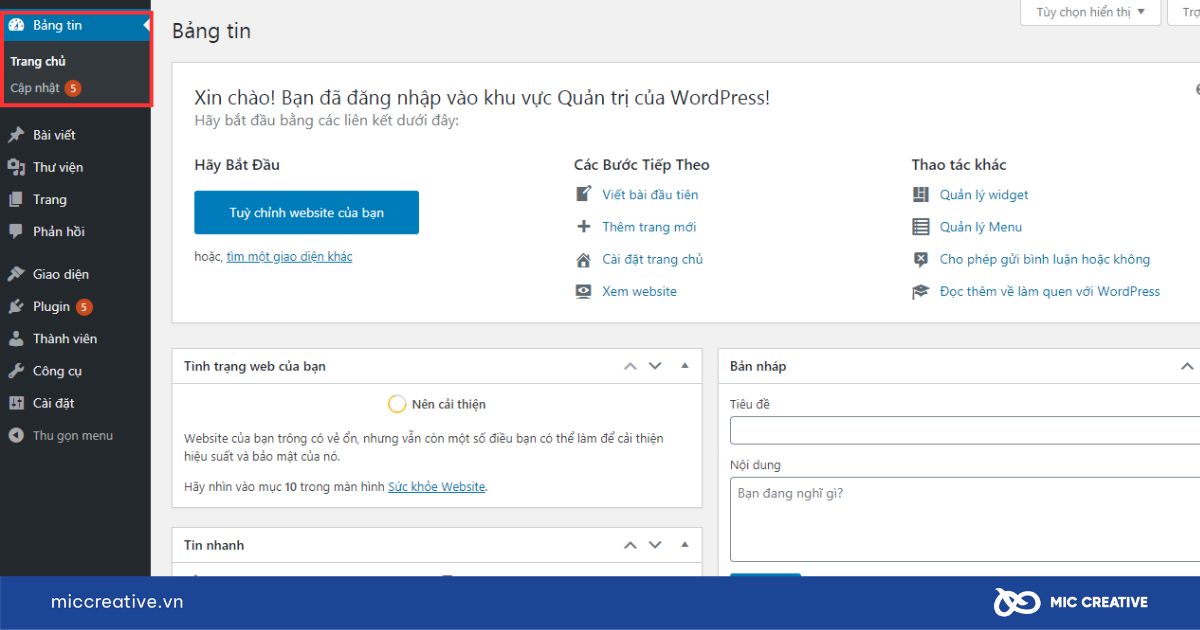
Task: Click the Nên cải thiện status circle
Action: 397,404
